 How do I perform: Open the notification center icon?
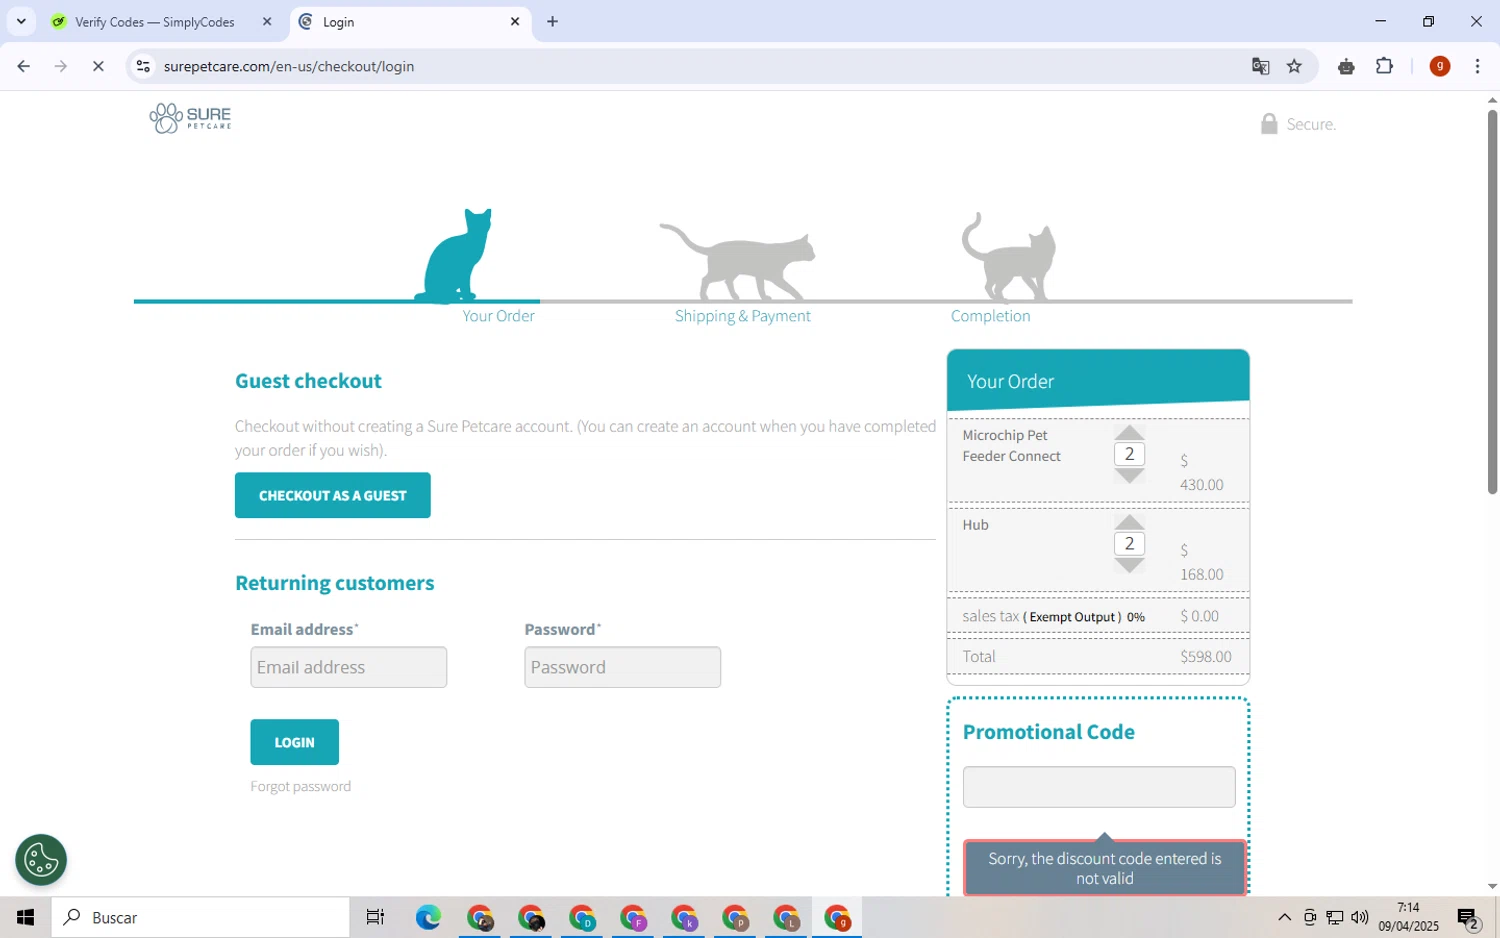(x=1468, y=917)
